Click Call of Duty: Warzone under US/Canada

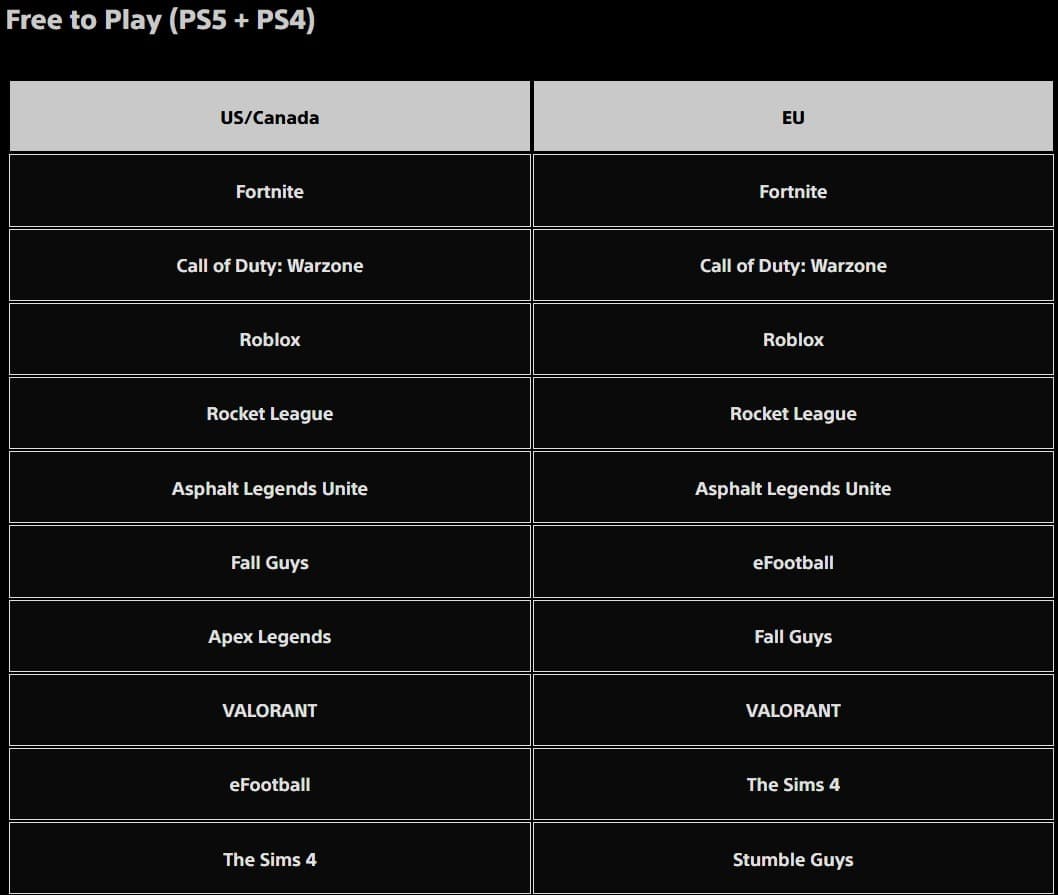pos(270,265)
